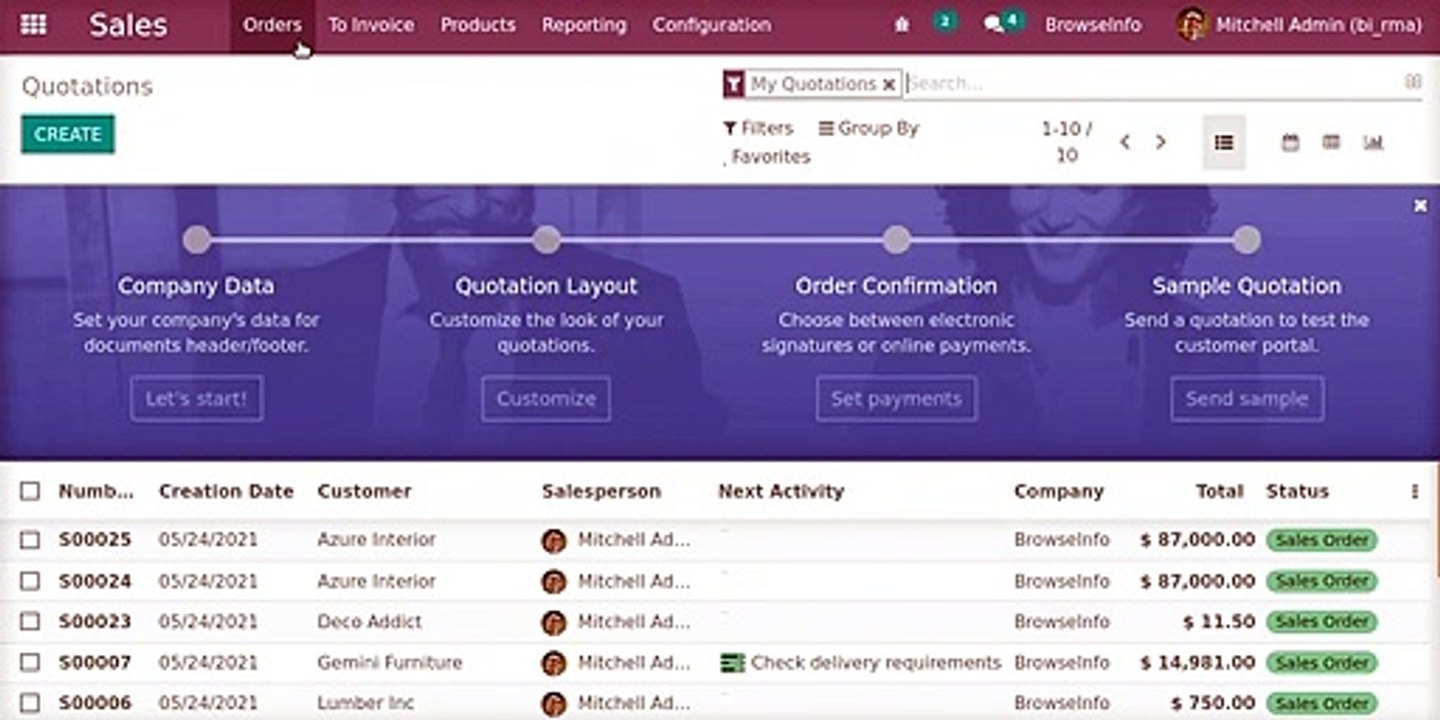This screenshot has width=1440, height=720.
Task: Open Mitchell Admin user menu
Action: coord(1299,25)
